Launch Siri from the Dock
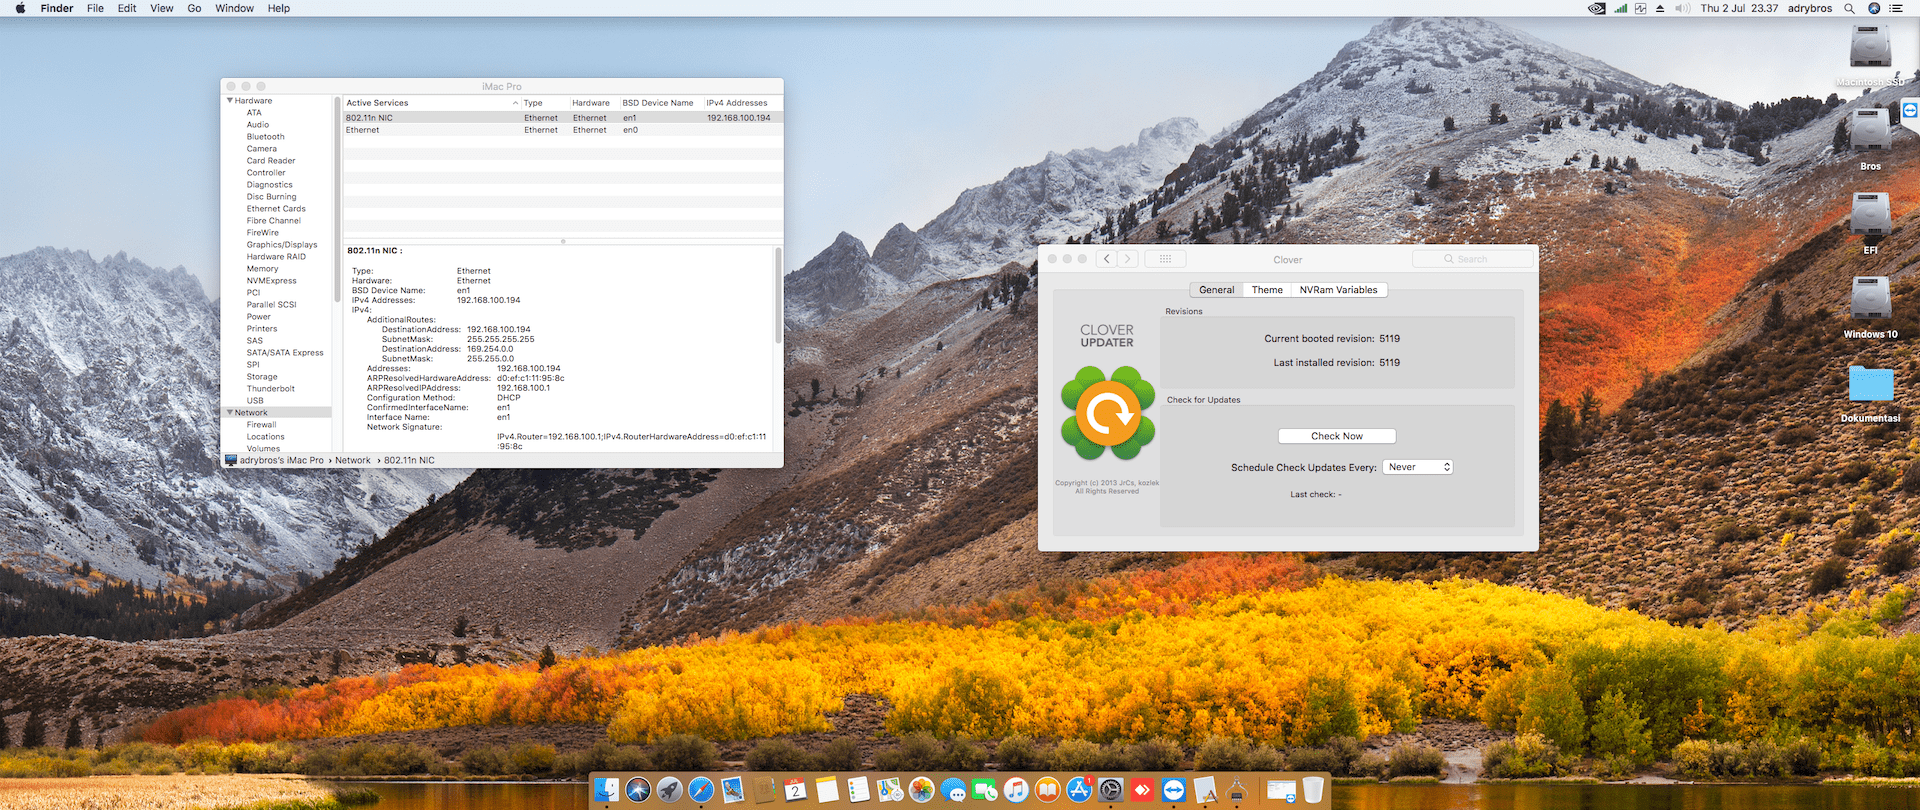 638,790
